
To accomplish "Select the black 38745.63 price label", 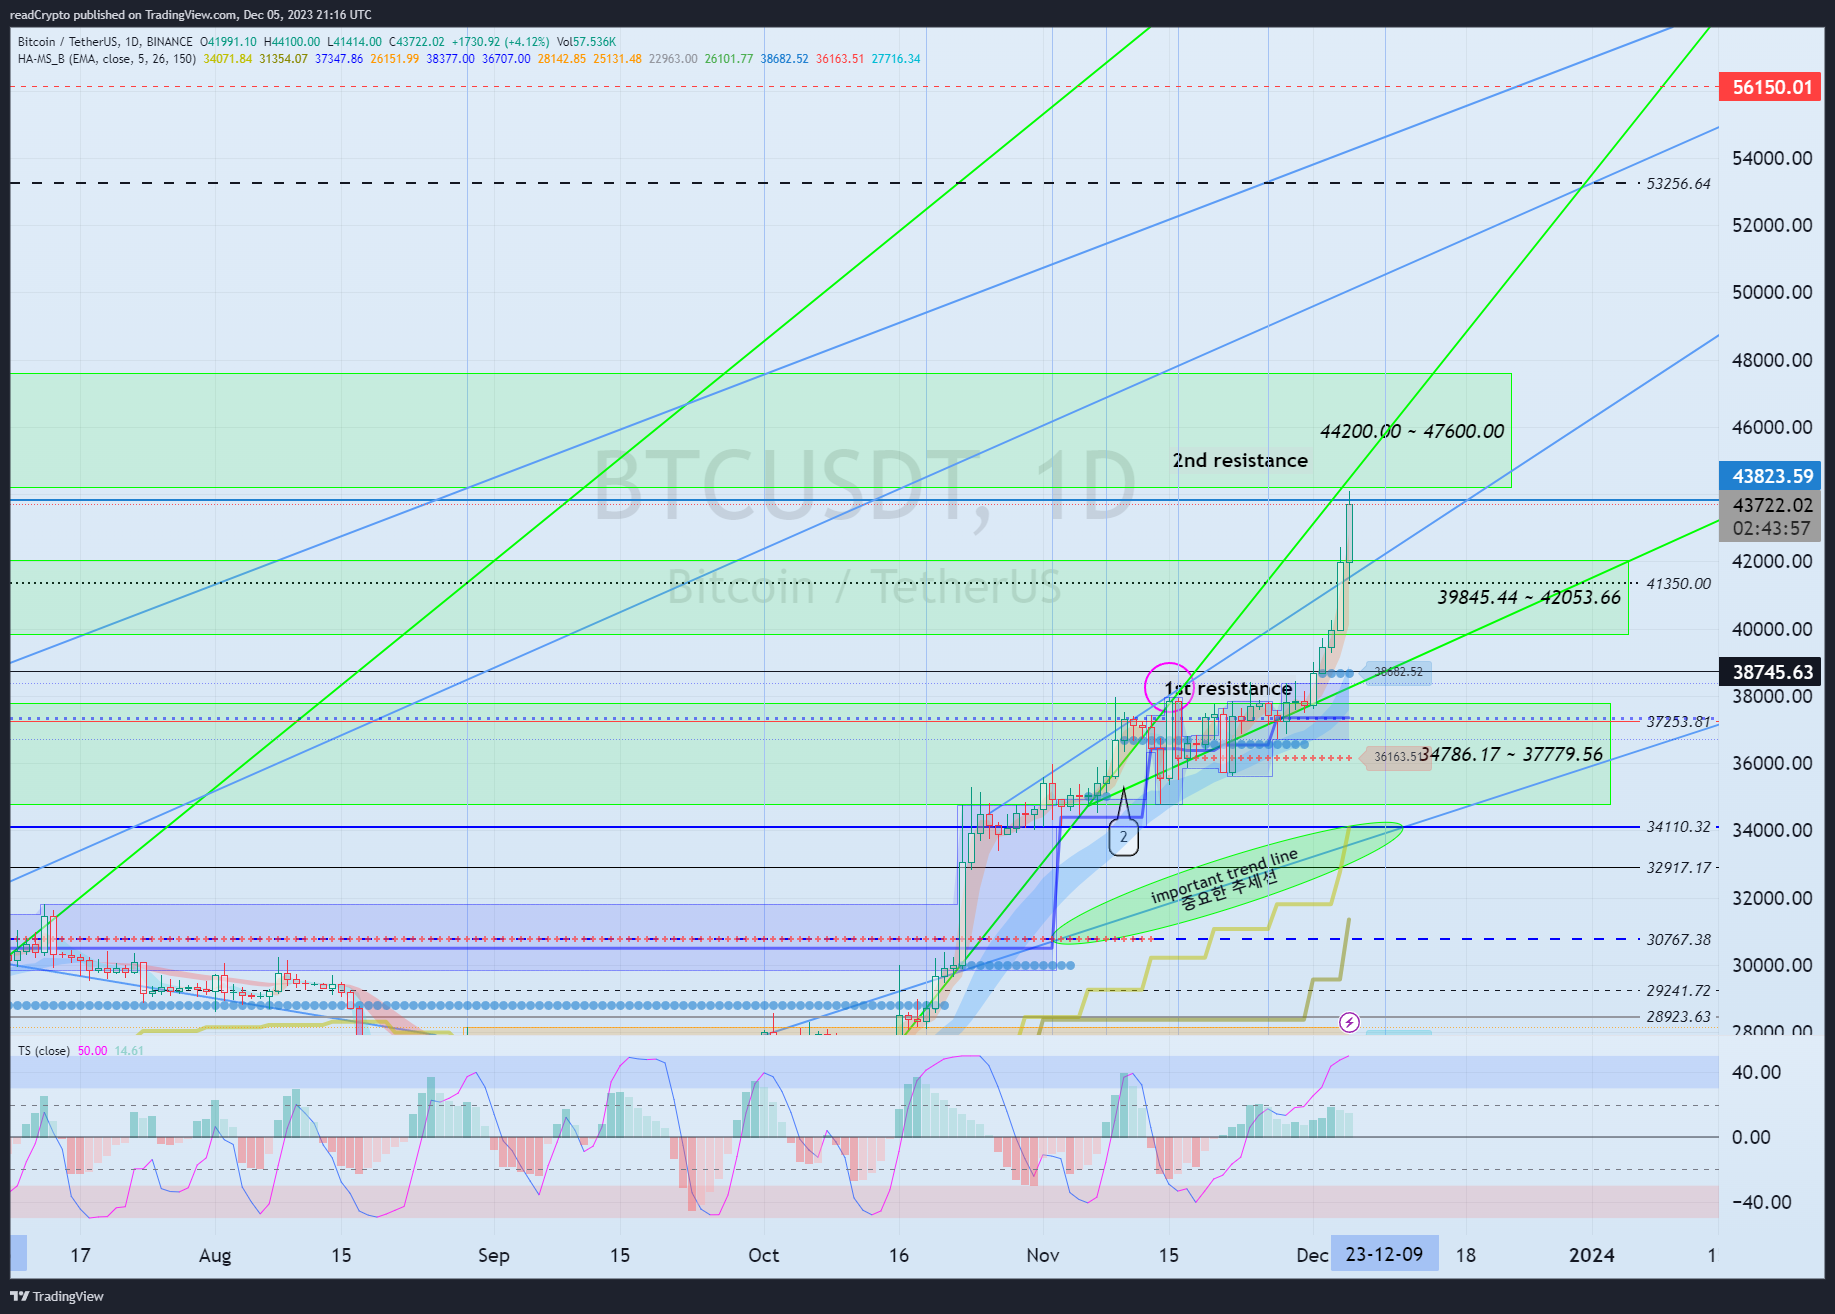I will point(1771,672).
